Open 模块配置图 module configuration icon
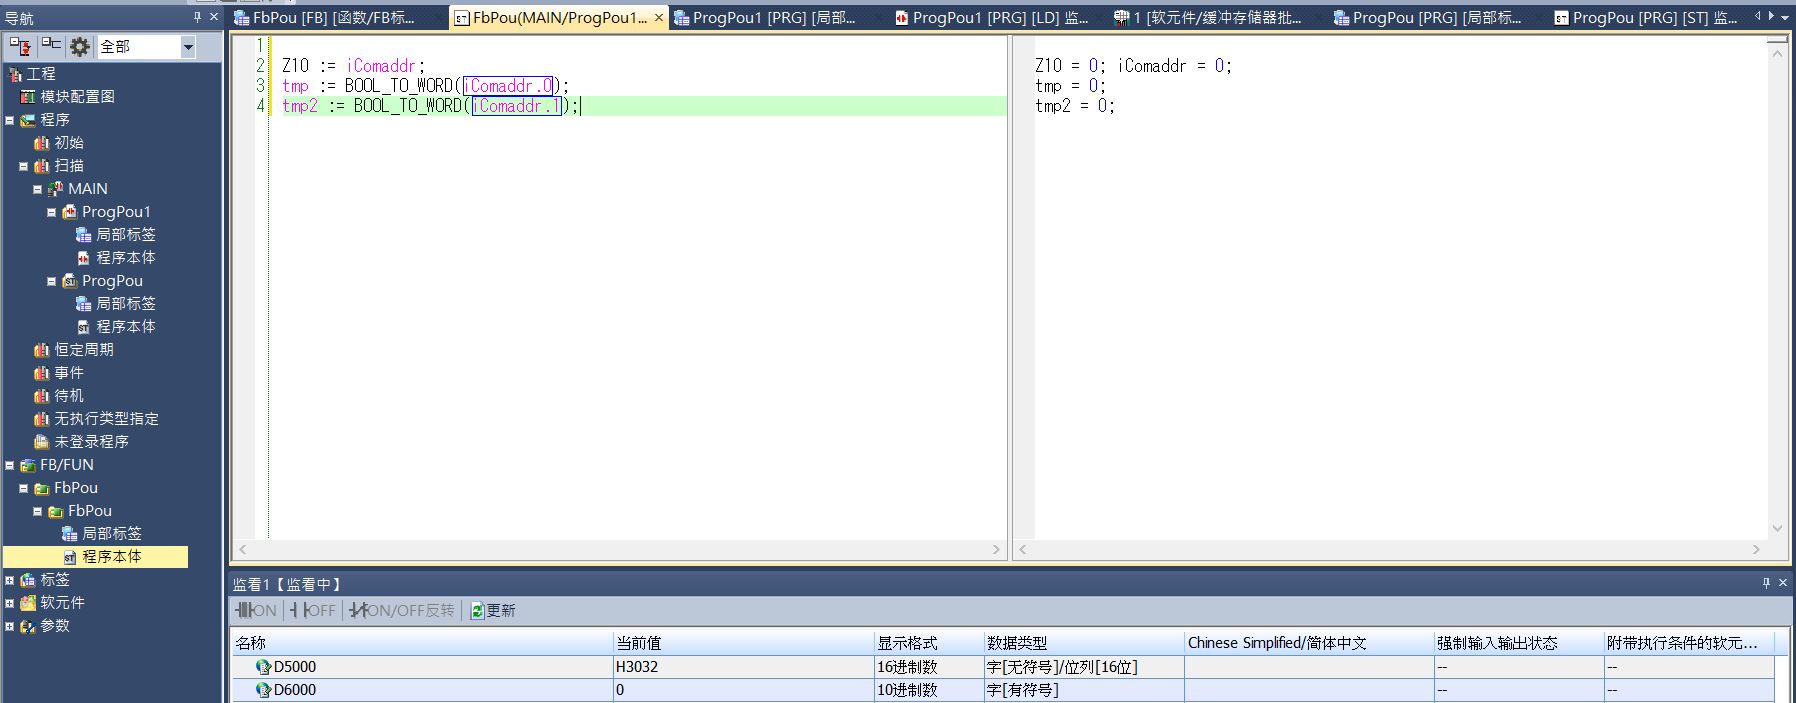 point(28,97)
